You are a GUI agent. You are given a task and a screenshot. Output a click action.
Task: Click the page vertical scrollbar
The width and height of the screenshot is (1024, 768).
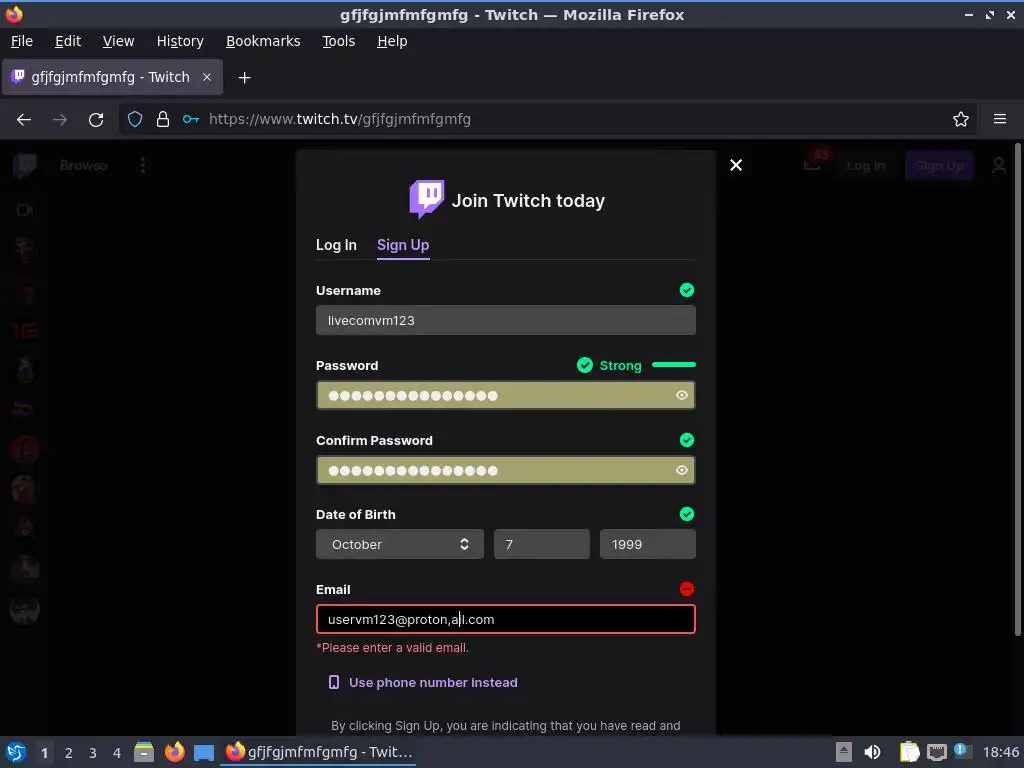(x=1017, y=389)
